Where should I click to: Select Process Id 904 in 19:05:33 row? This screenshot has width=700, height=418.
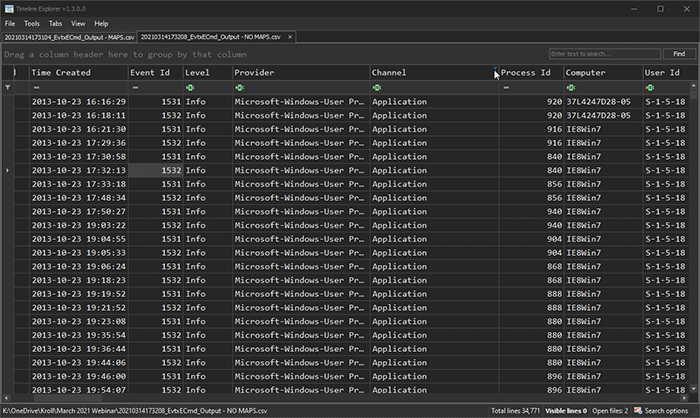(x=531, y=253)
